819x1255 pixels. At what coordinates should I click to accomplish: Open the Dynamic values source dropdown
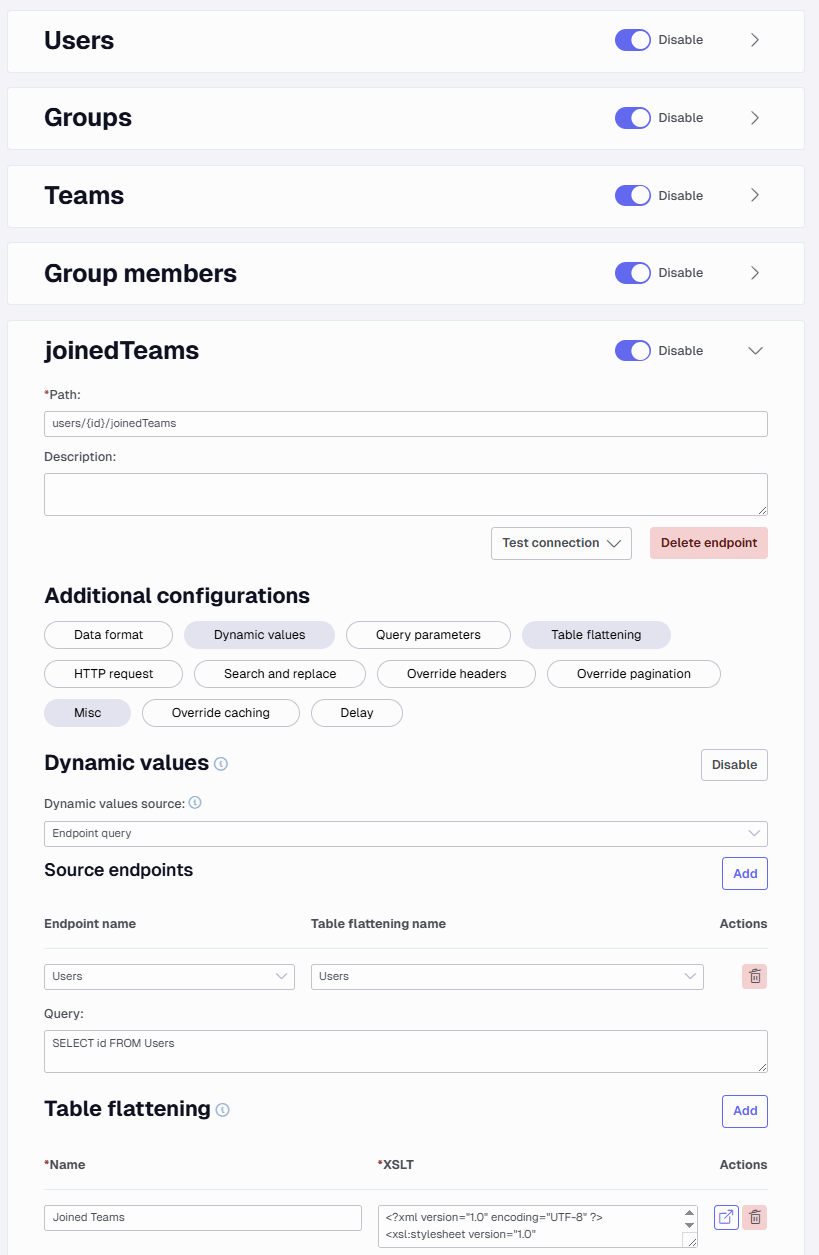click(406, 834)
